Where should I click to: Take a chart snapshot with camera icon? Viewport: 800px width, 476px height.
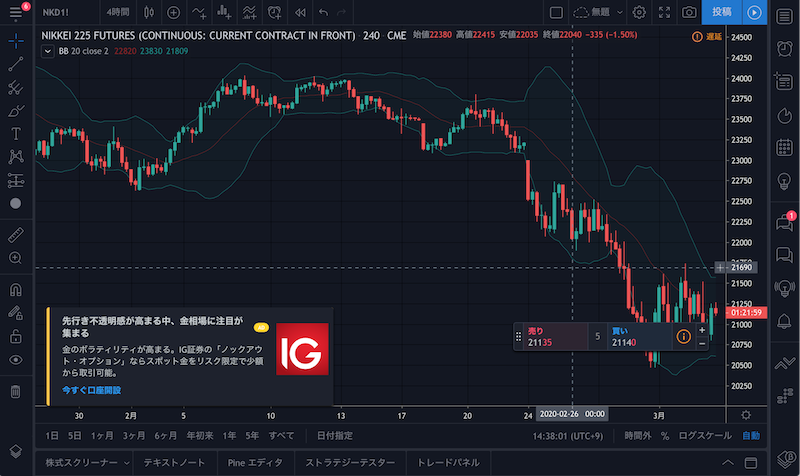point(689,13)
